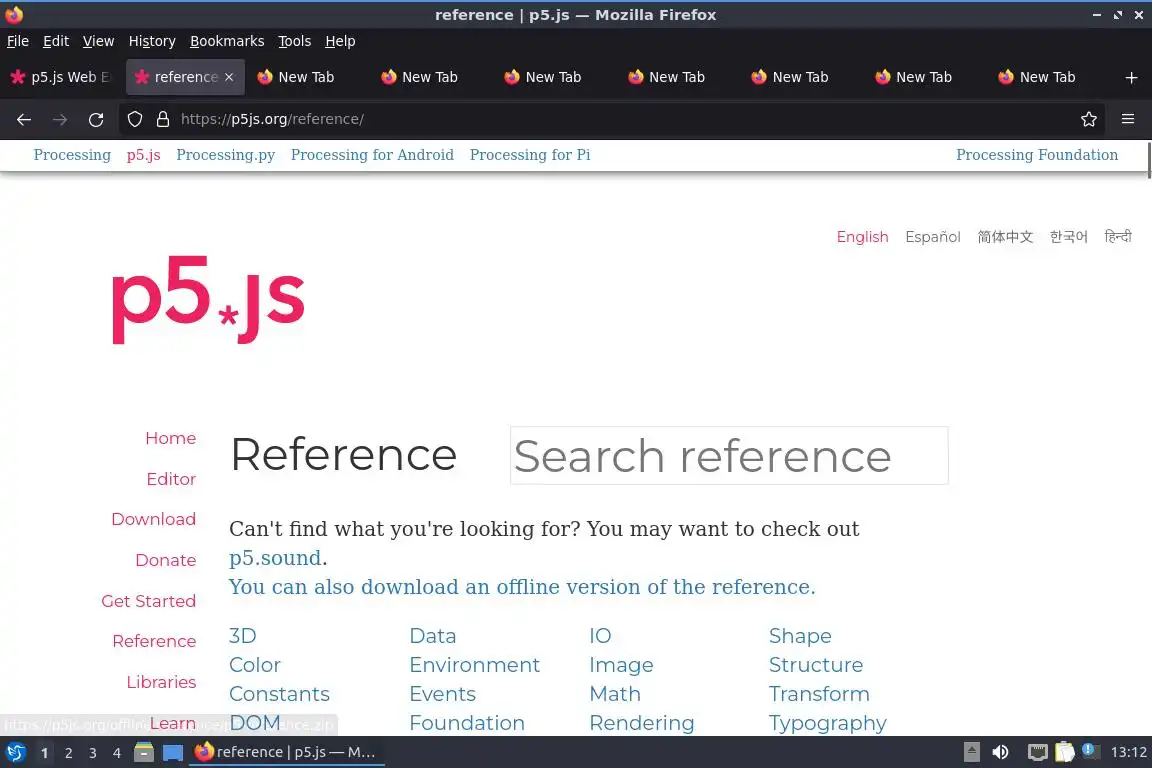Open the file manager from the taskbar
Screen dimensions: 1152x768
point(144,752)
